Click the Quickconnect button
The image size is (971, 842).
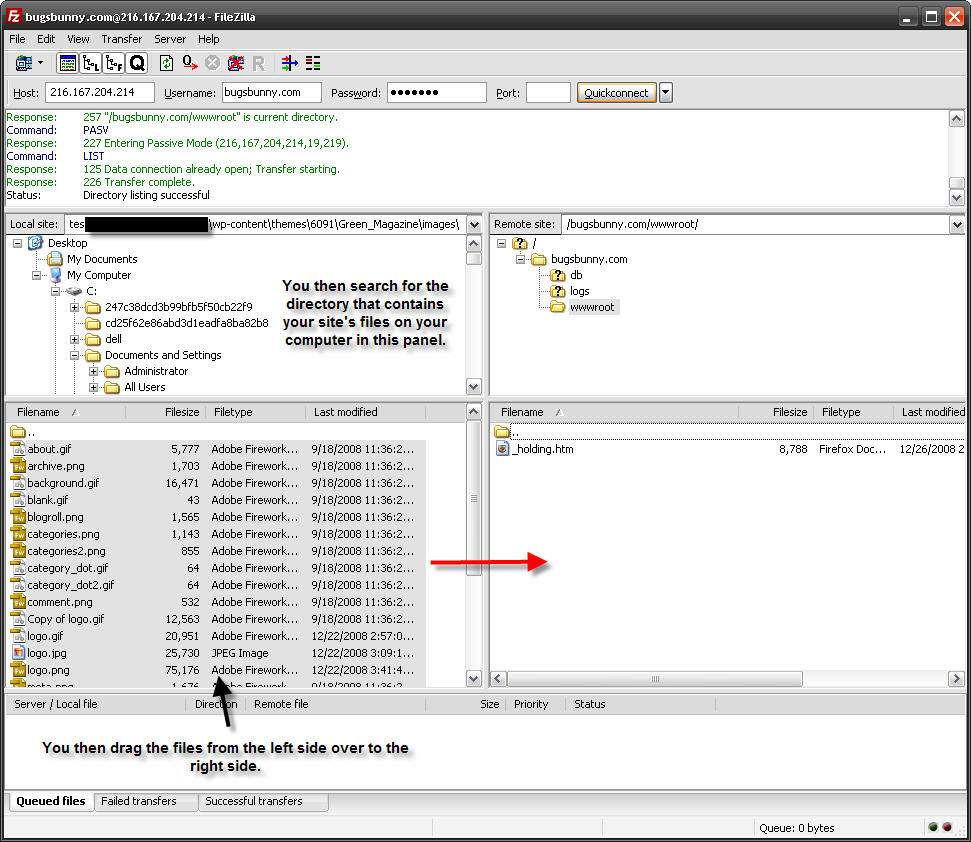click(616, 93)
